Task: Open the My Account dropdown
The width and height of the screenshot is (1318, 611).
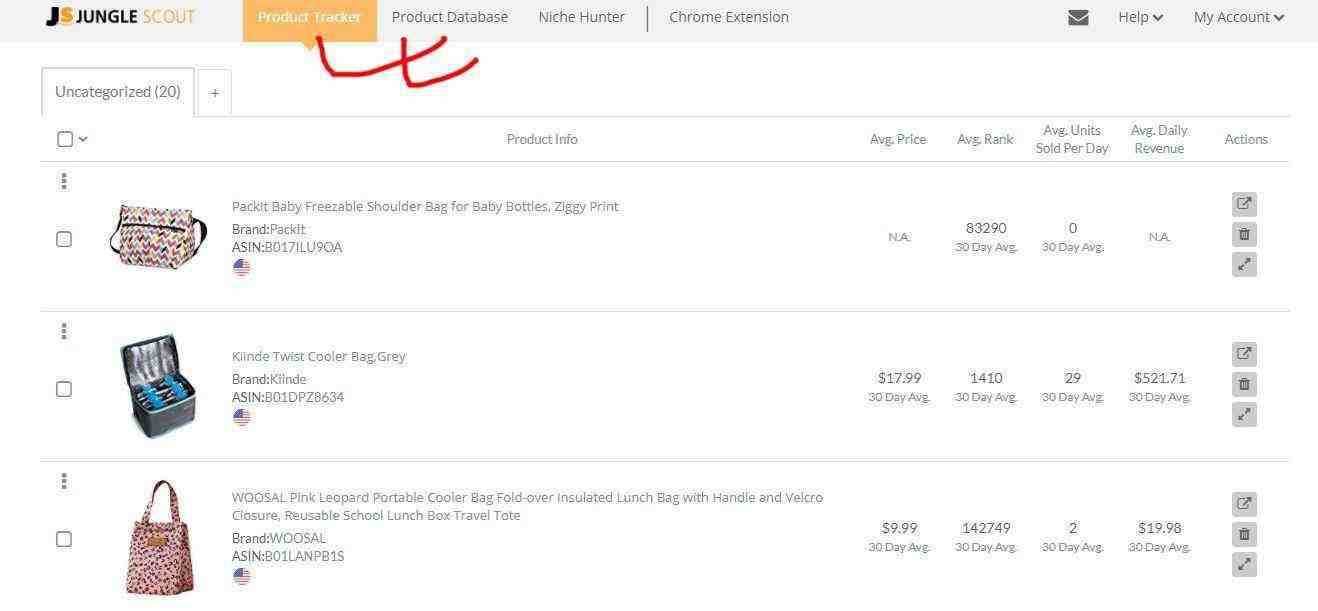Action: point(1239,17)
